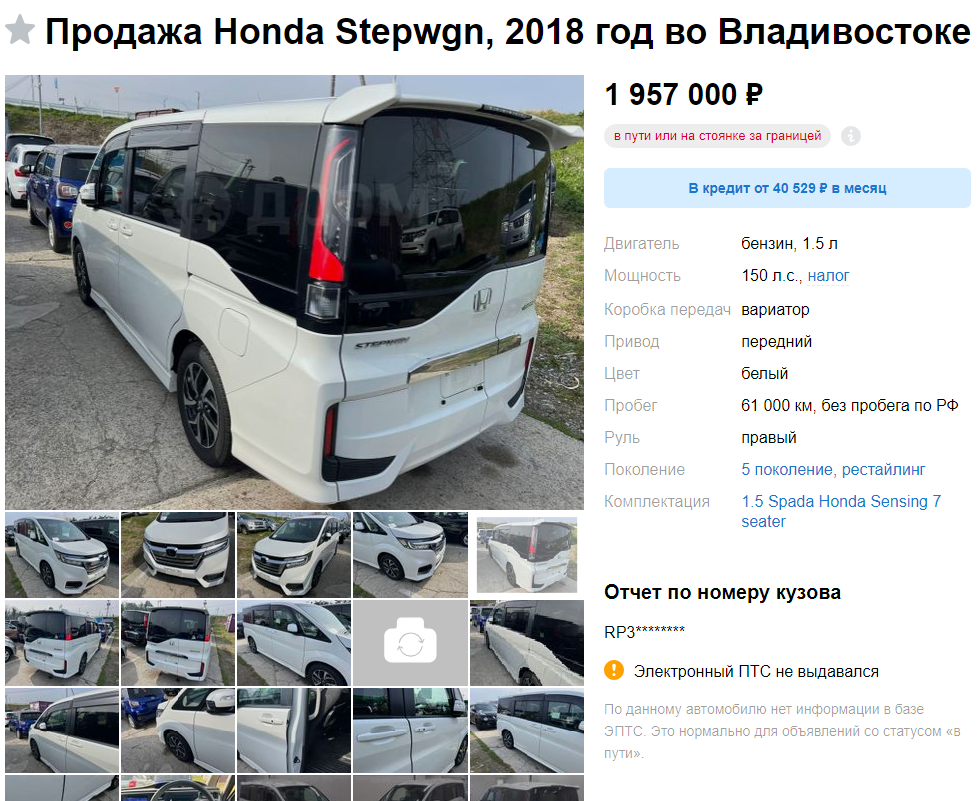Click the masked body number RP3********

pos(644,632)
